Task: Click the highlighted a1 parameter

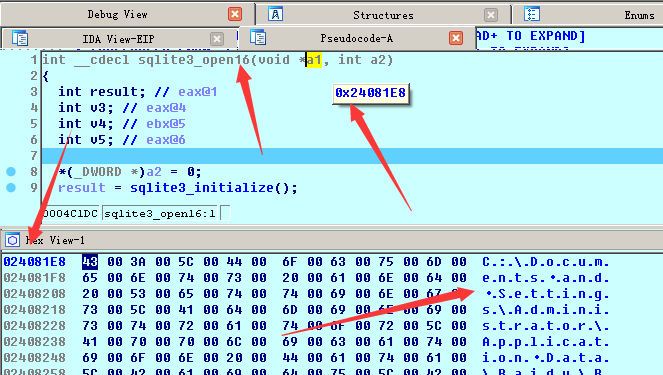Action: pos(314,60)
